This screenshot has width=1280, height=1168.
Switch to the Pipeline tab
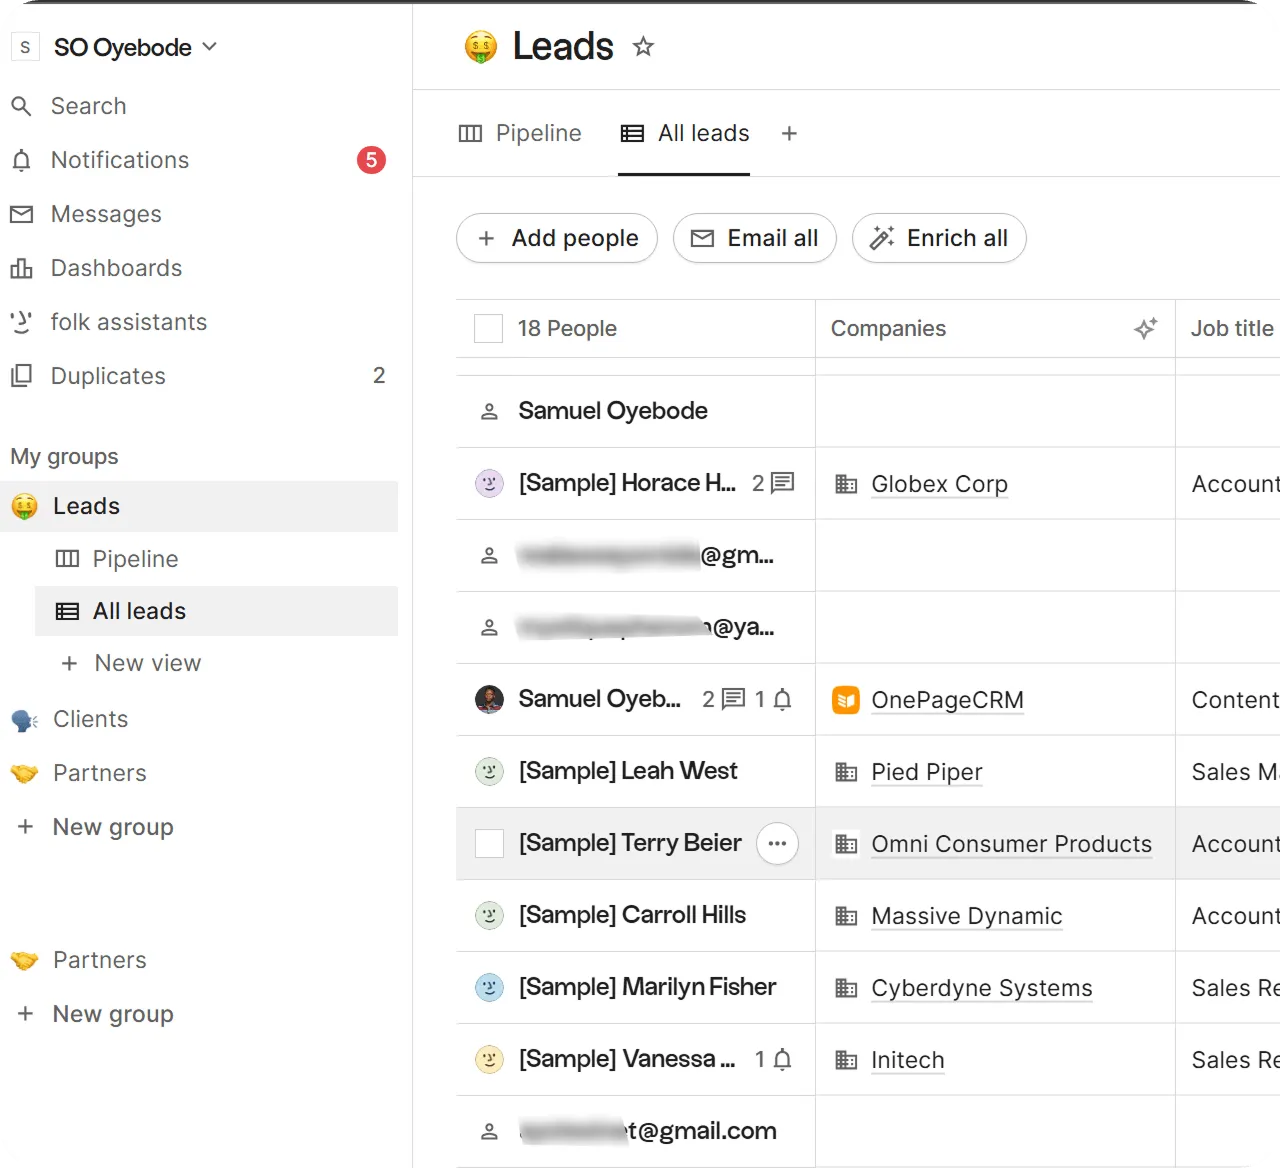point(520,133)
